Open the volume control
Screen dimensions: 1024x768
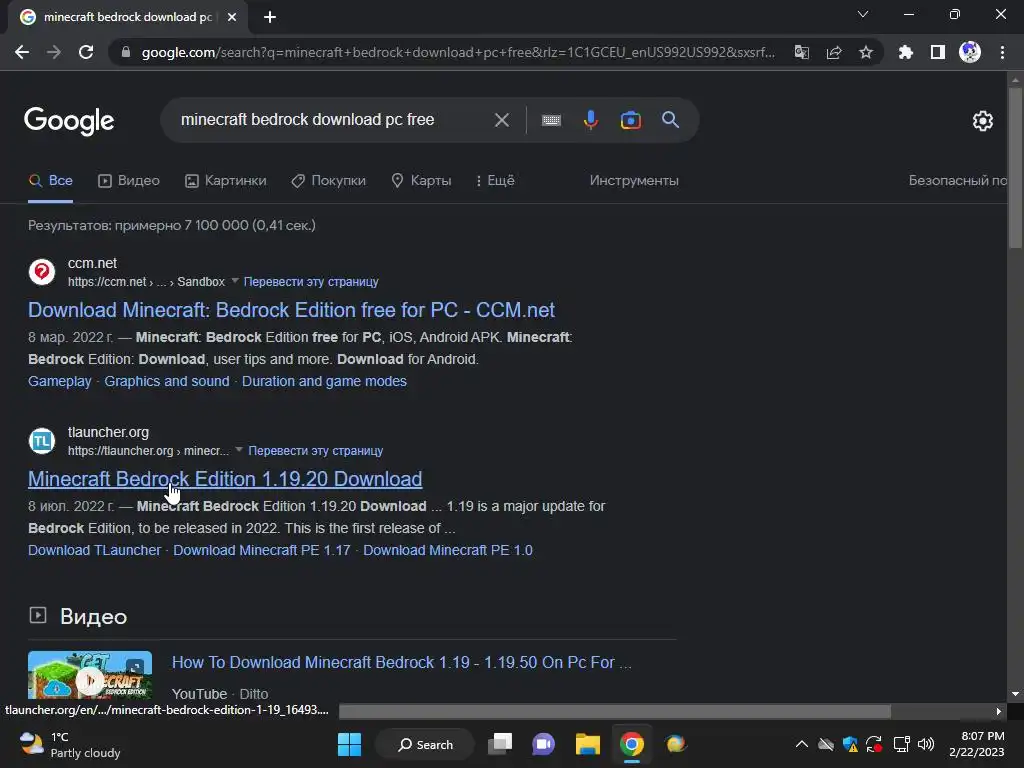tap(926, 744)
